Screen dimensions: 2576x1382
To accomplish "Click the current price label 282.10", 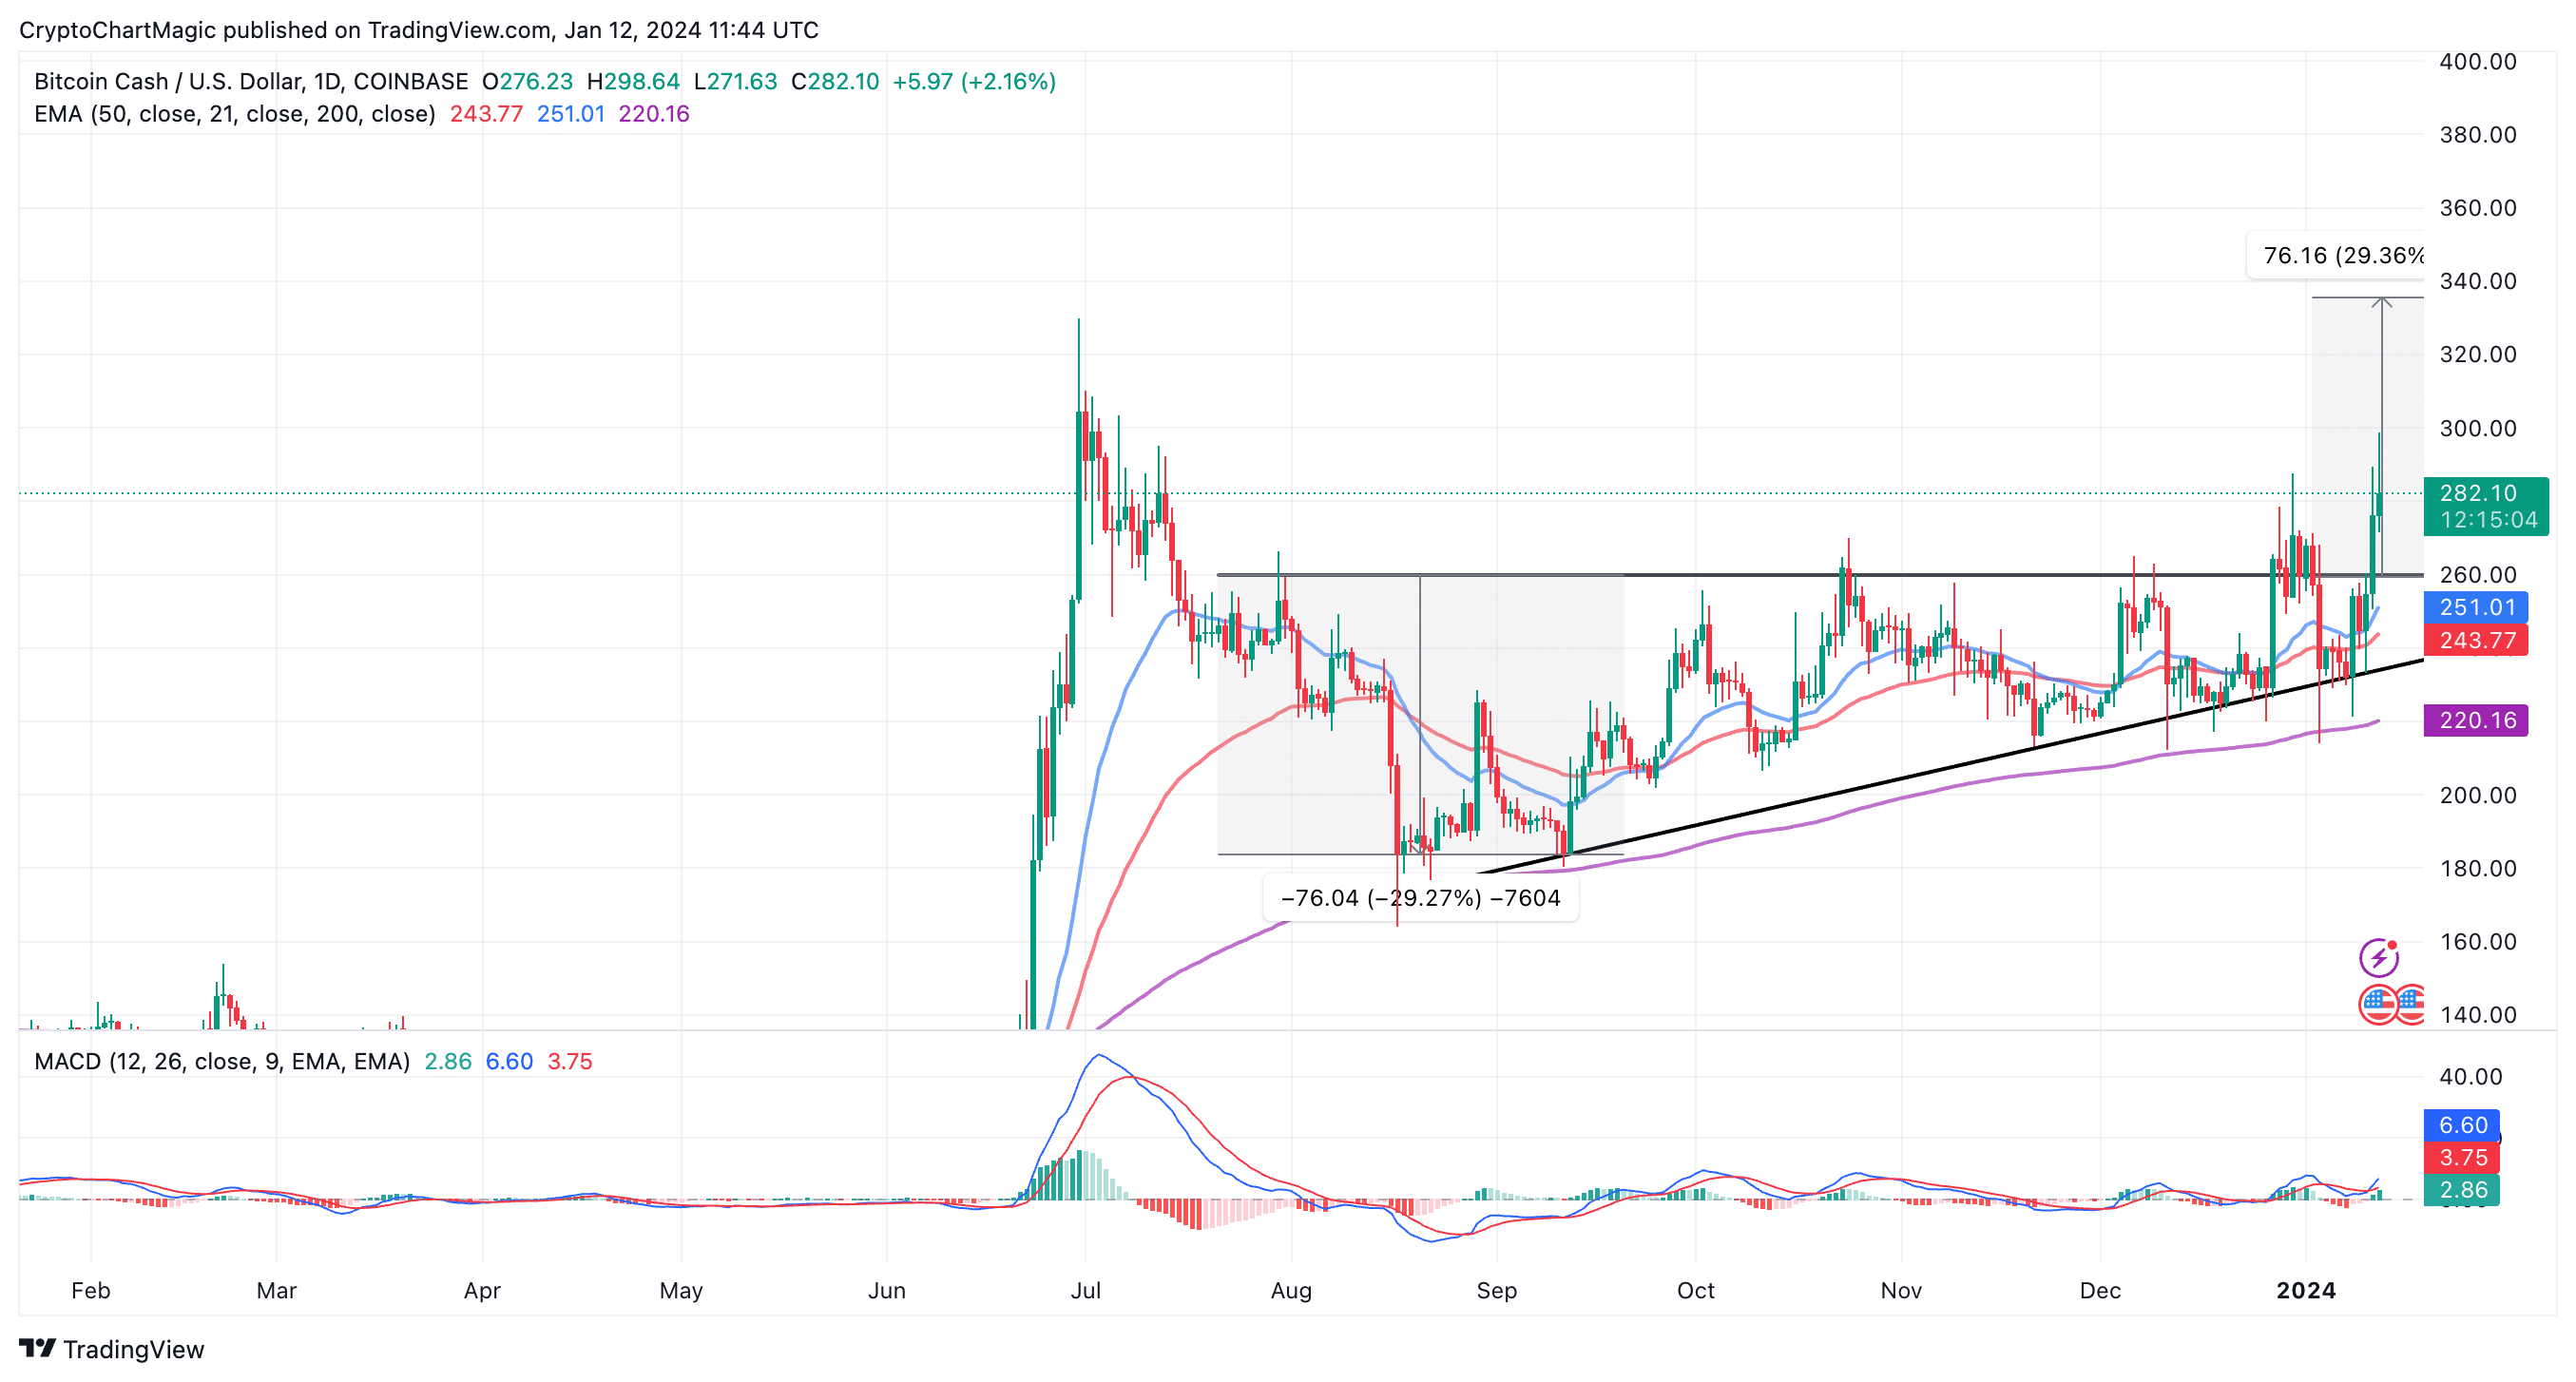I will click(2477, 493).
